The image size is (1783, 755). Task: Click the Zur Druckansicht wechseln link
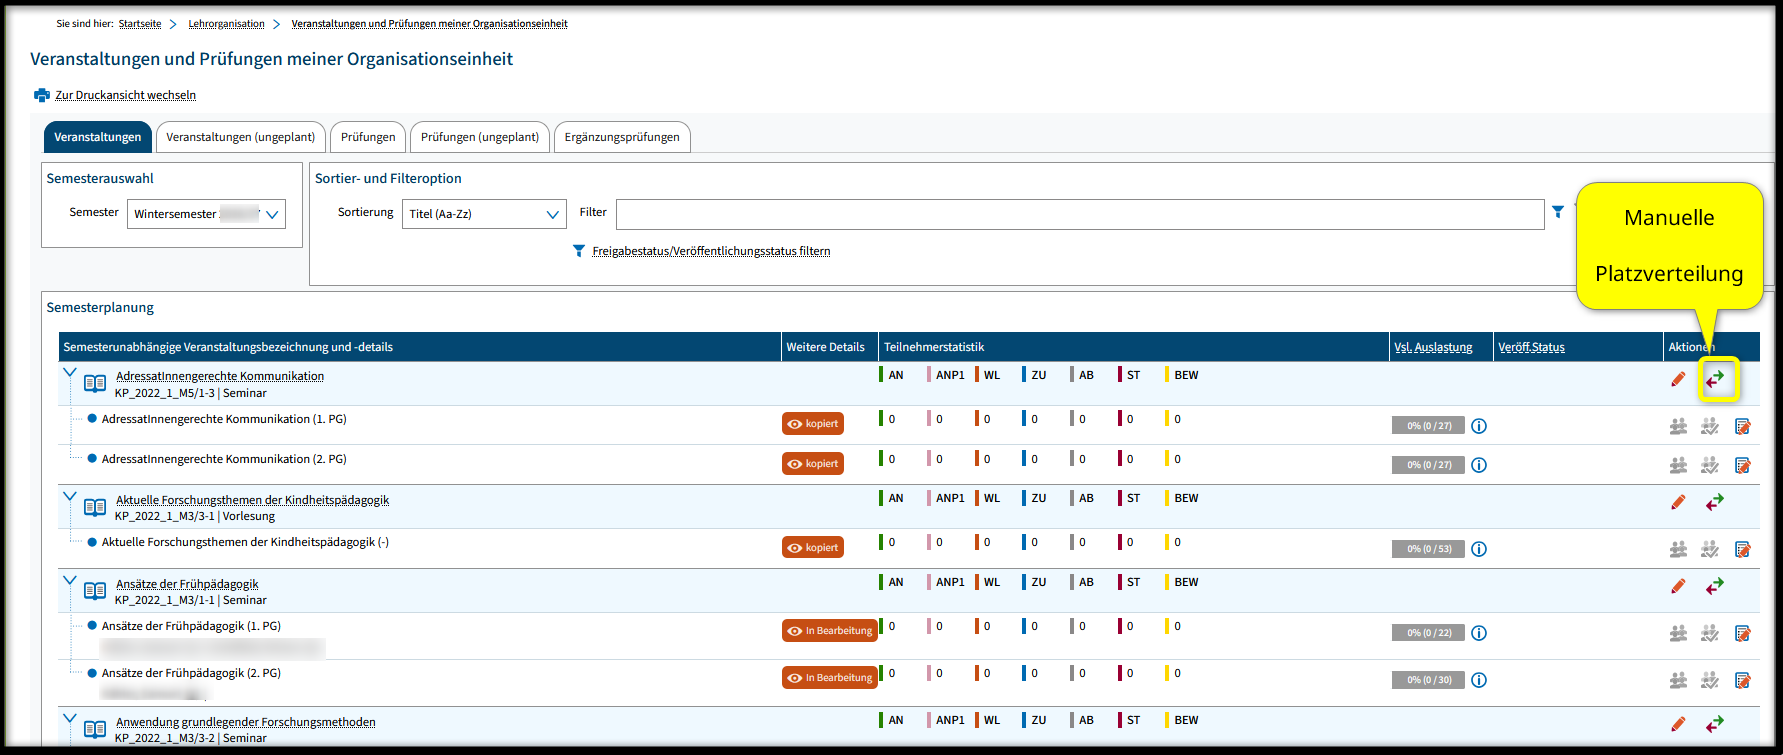(126, 95)
